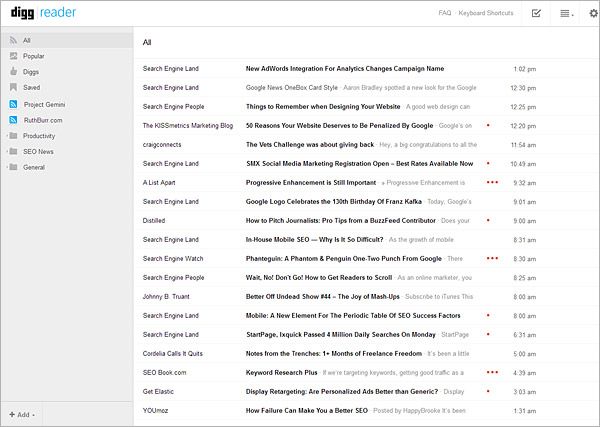Open the Add feed menu
The image size is (600, 427).
[21, 413]
